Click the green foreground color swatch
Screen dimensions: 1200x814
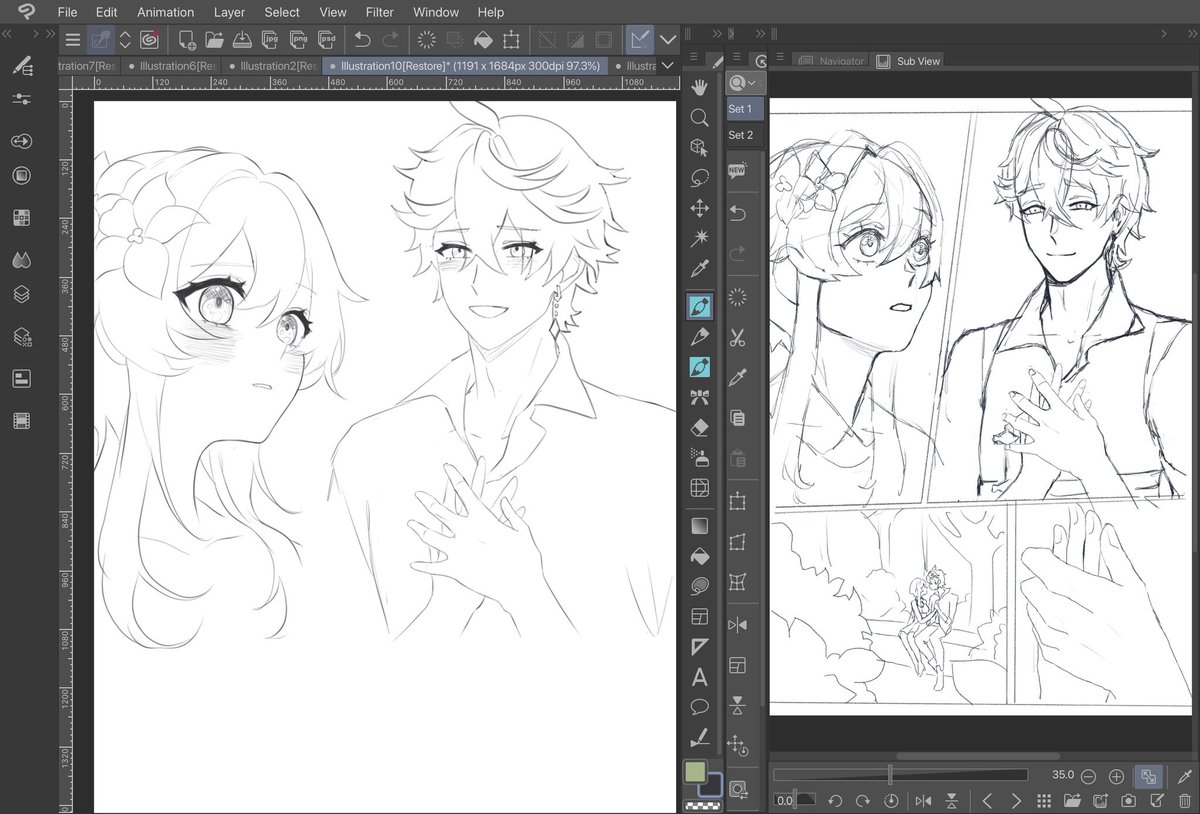695,772
